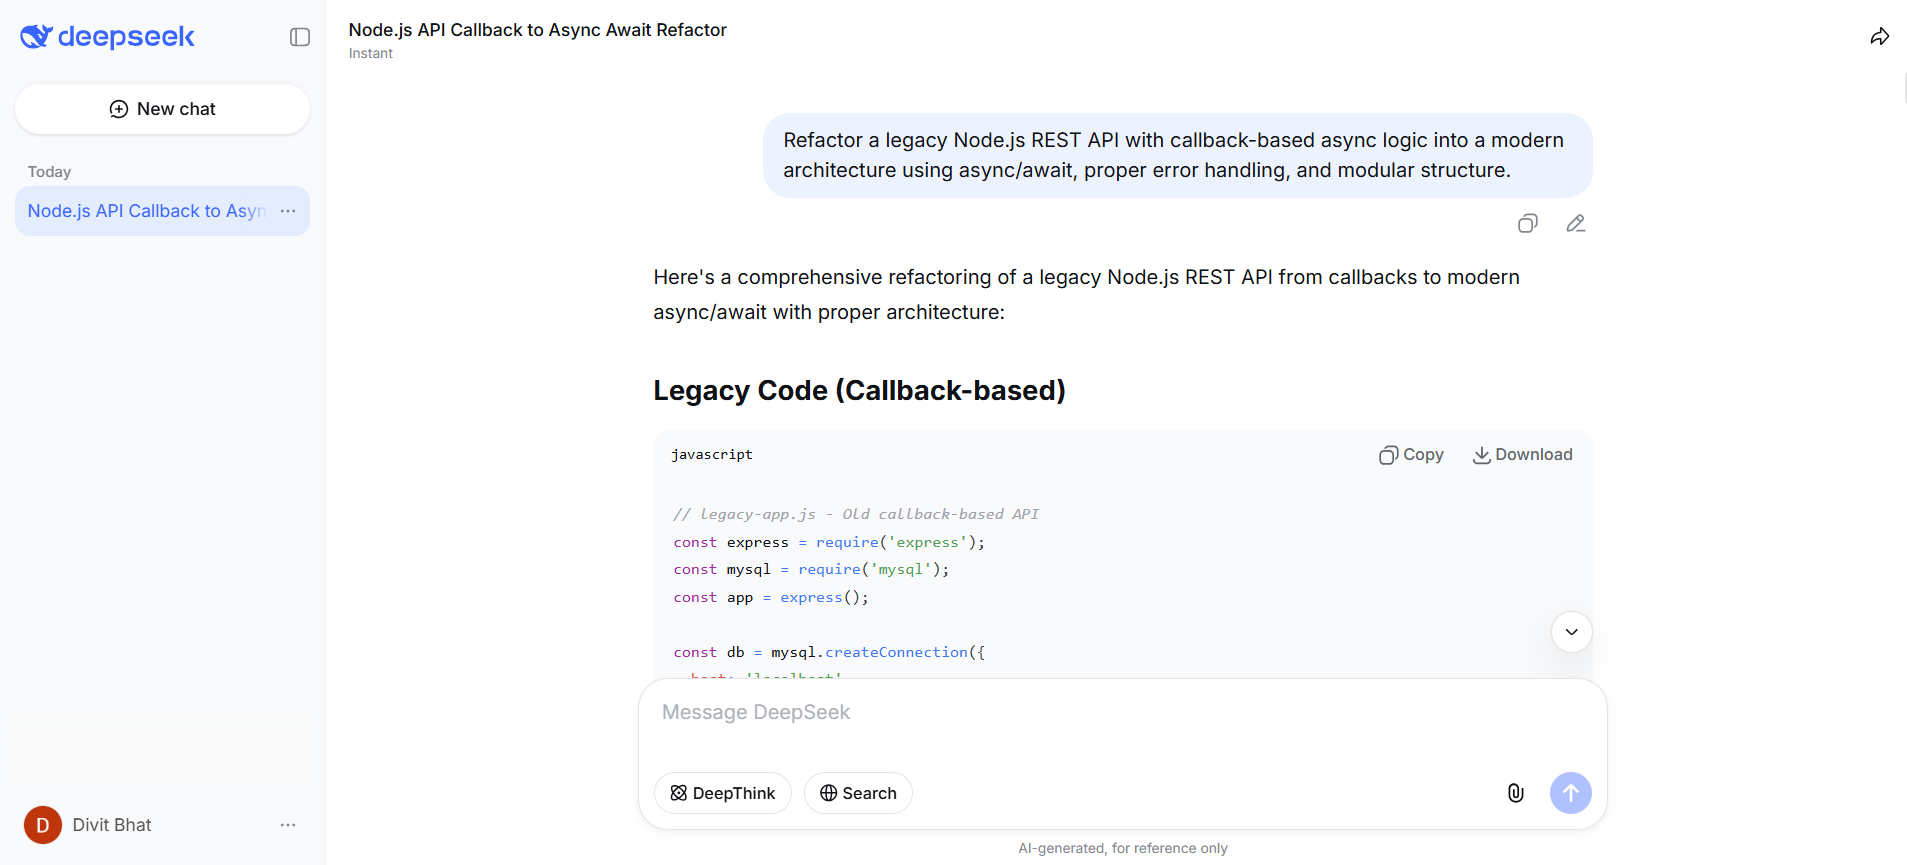This screenshot has width=1907, height=865.
Task: Toggle web Search mode
Action: pos(858,793)
